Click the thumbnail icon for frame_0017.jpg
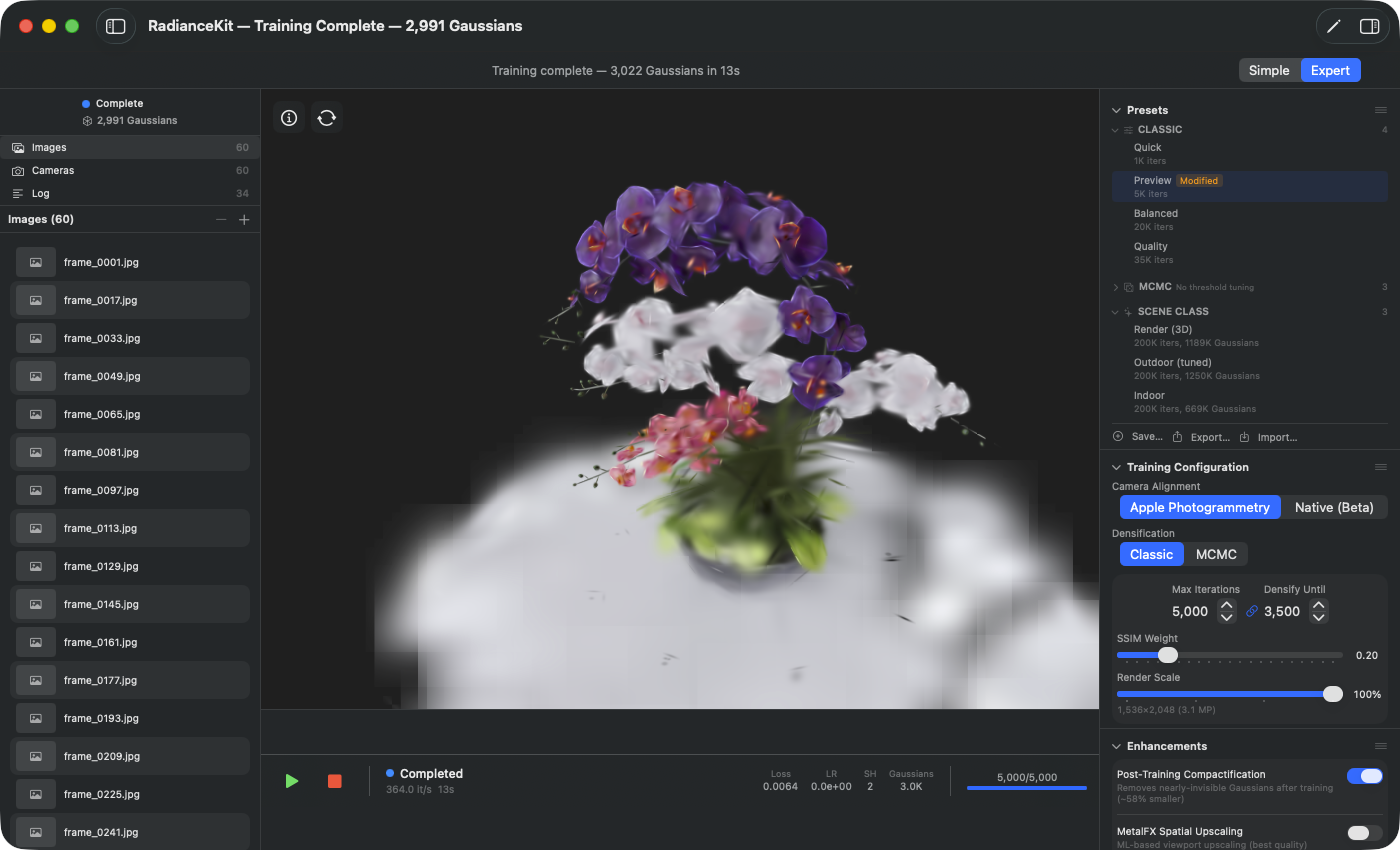 tap(36, 300)
